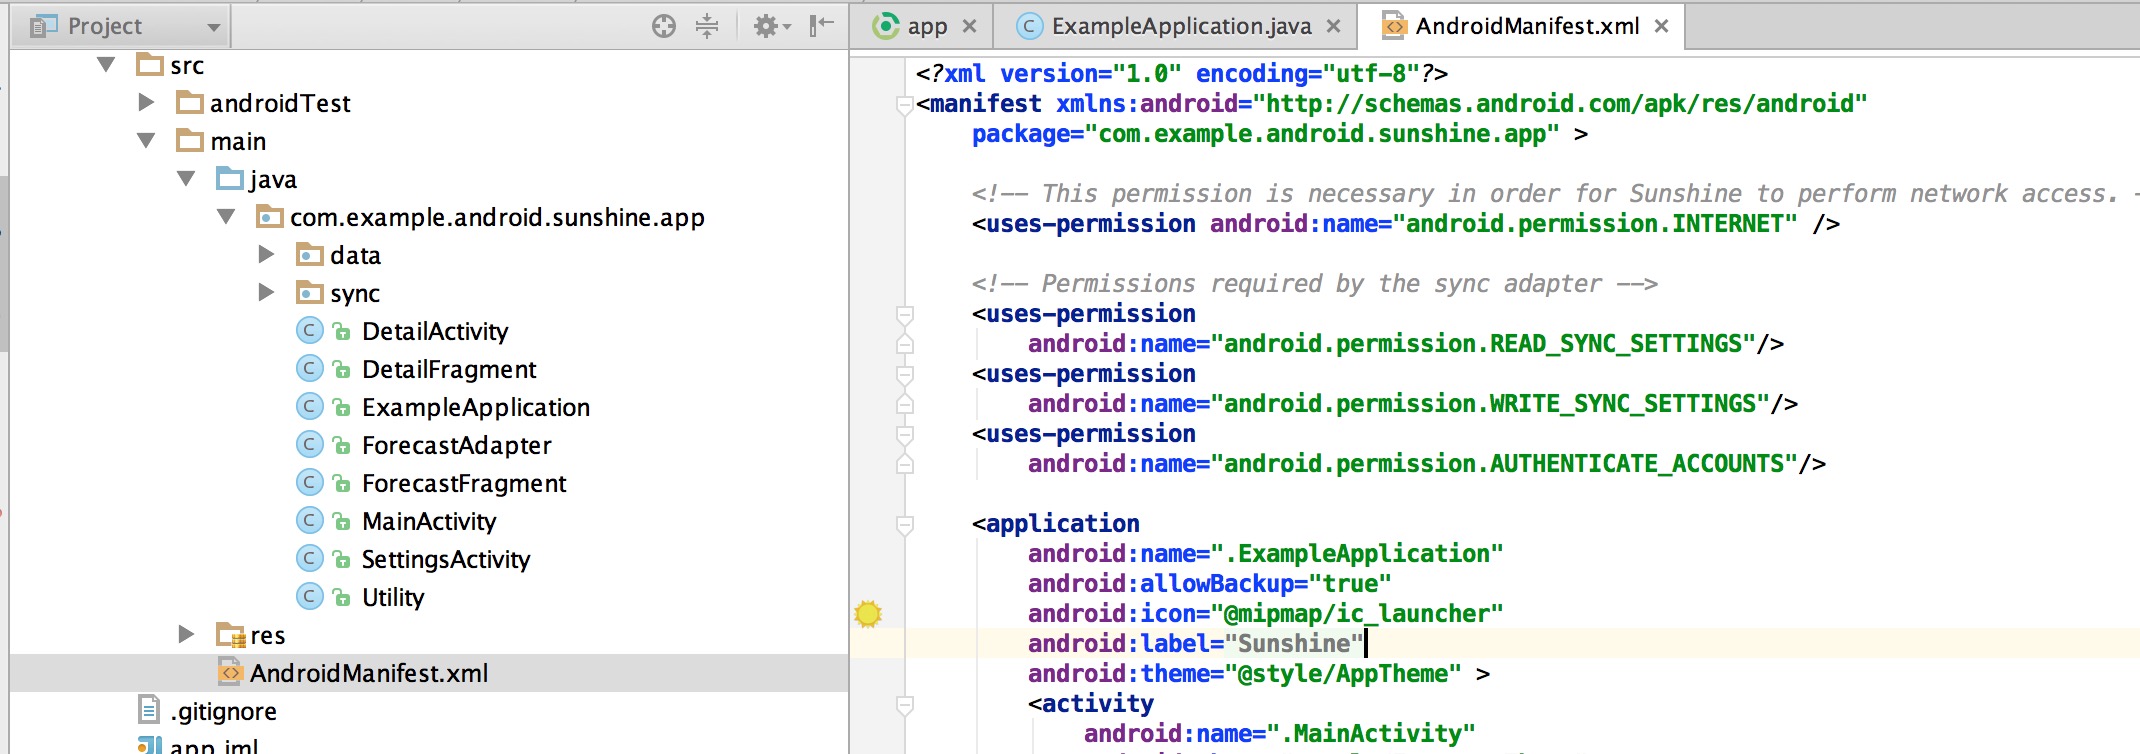Hide the Project tool window

point(821,26)
